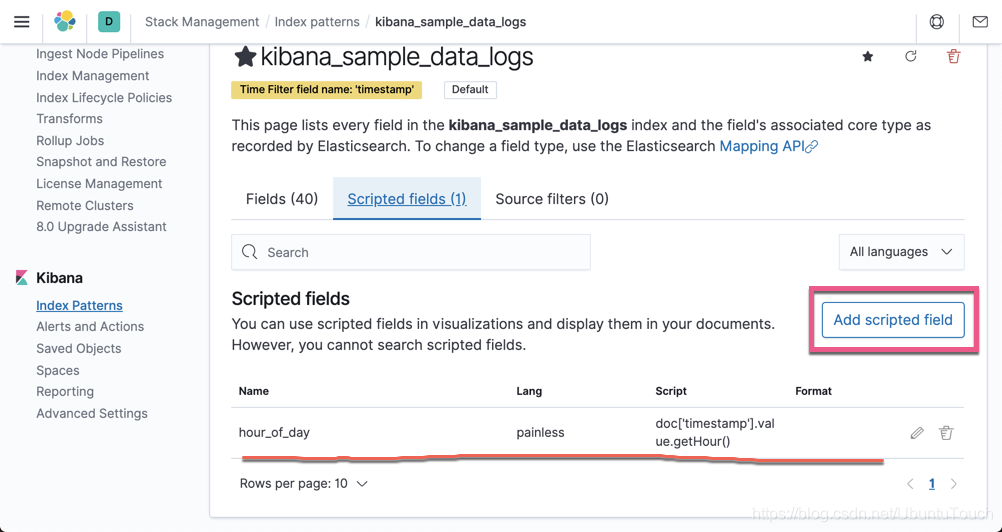
Task: Open Rows per page selector
Action: pyautogui.click(x=304, y=484)
